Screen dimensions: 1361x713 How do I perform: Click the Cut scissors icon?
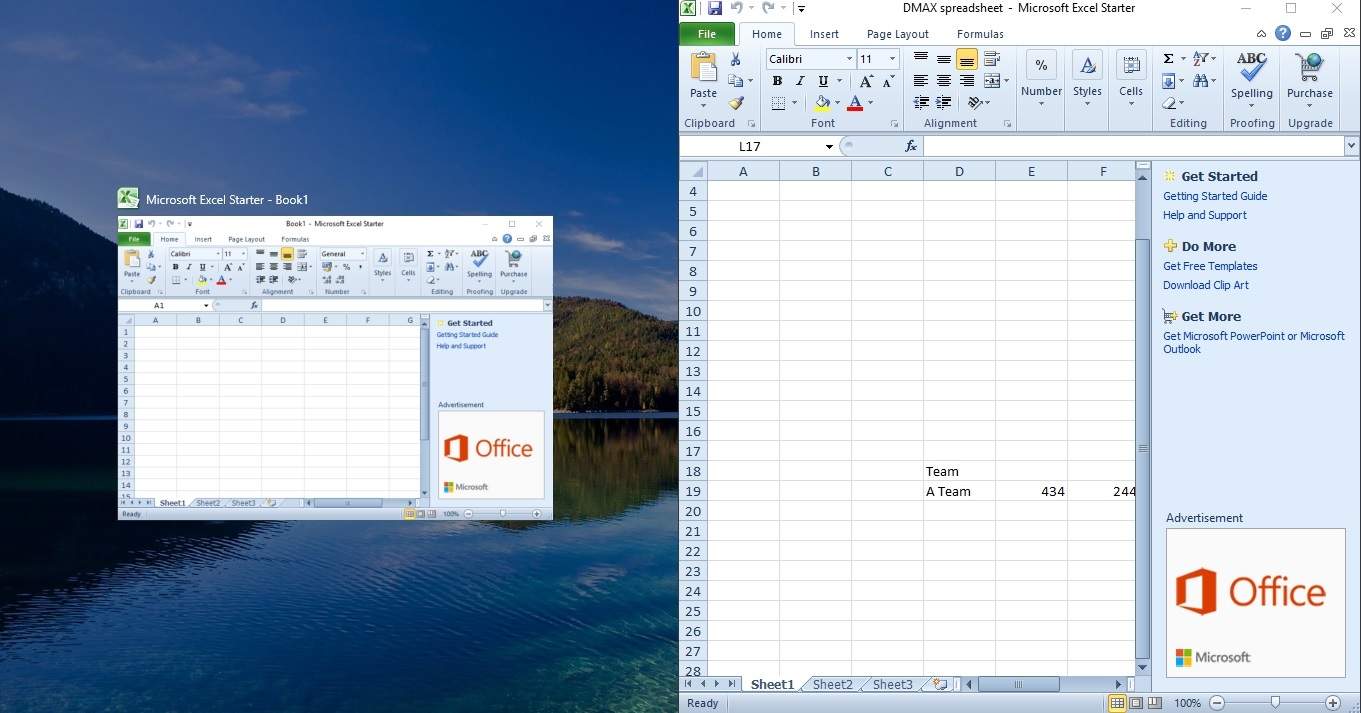point(736,60)
